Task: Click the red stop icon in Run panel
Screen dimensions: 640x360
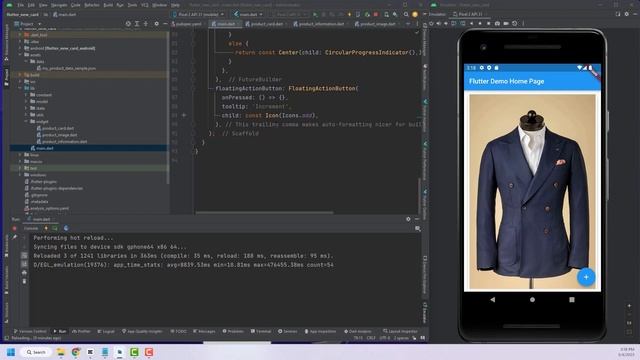Action: point(14,228)
